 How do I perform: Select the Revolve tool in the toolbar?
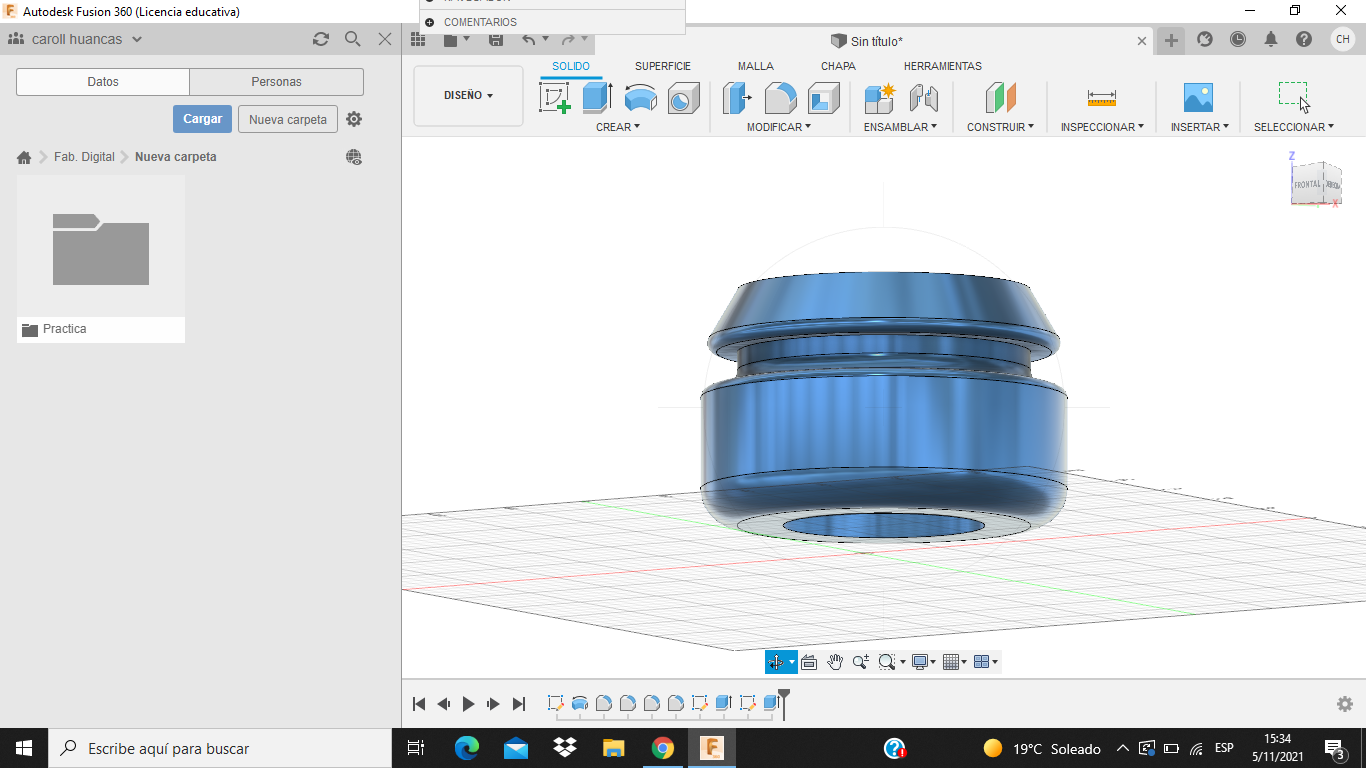[640, 98]
